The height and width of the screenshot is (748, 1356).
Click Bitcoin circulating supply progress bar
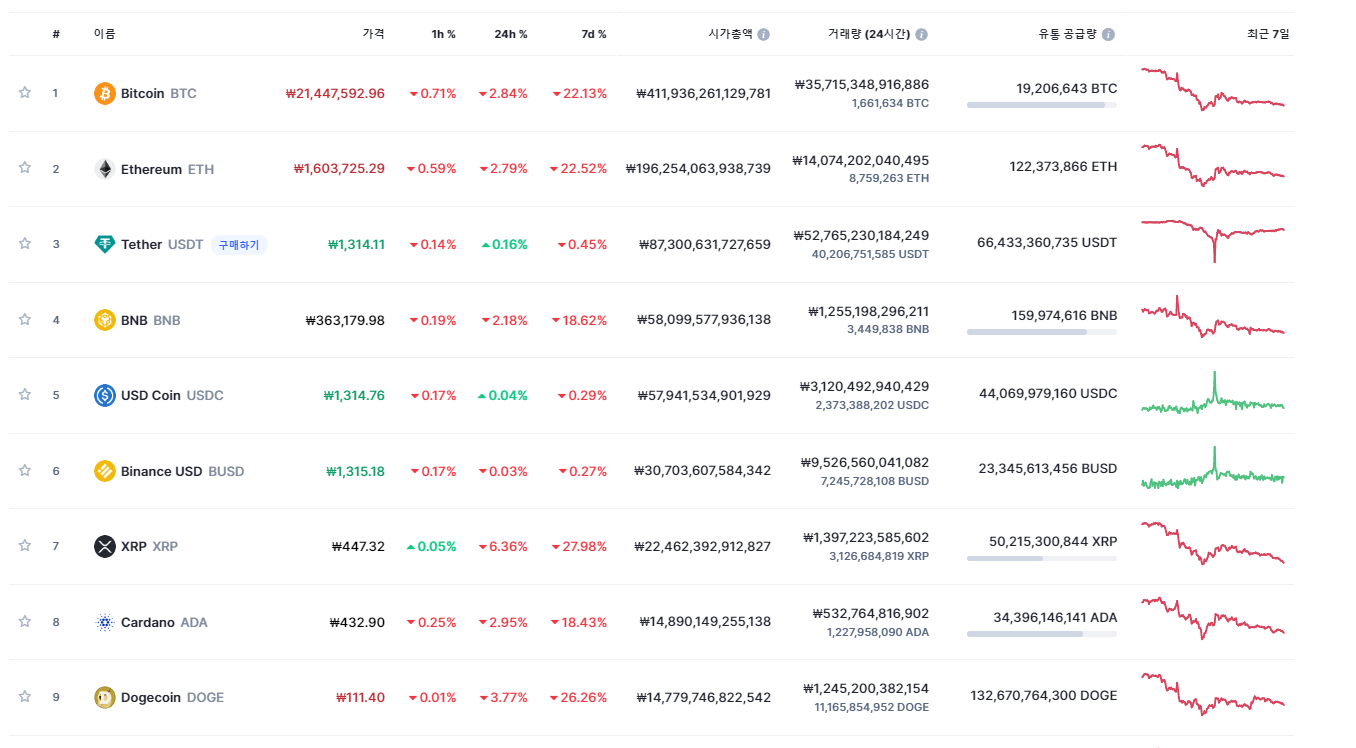(1042, 105)
